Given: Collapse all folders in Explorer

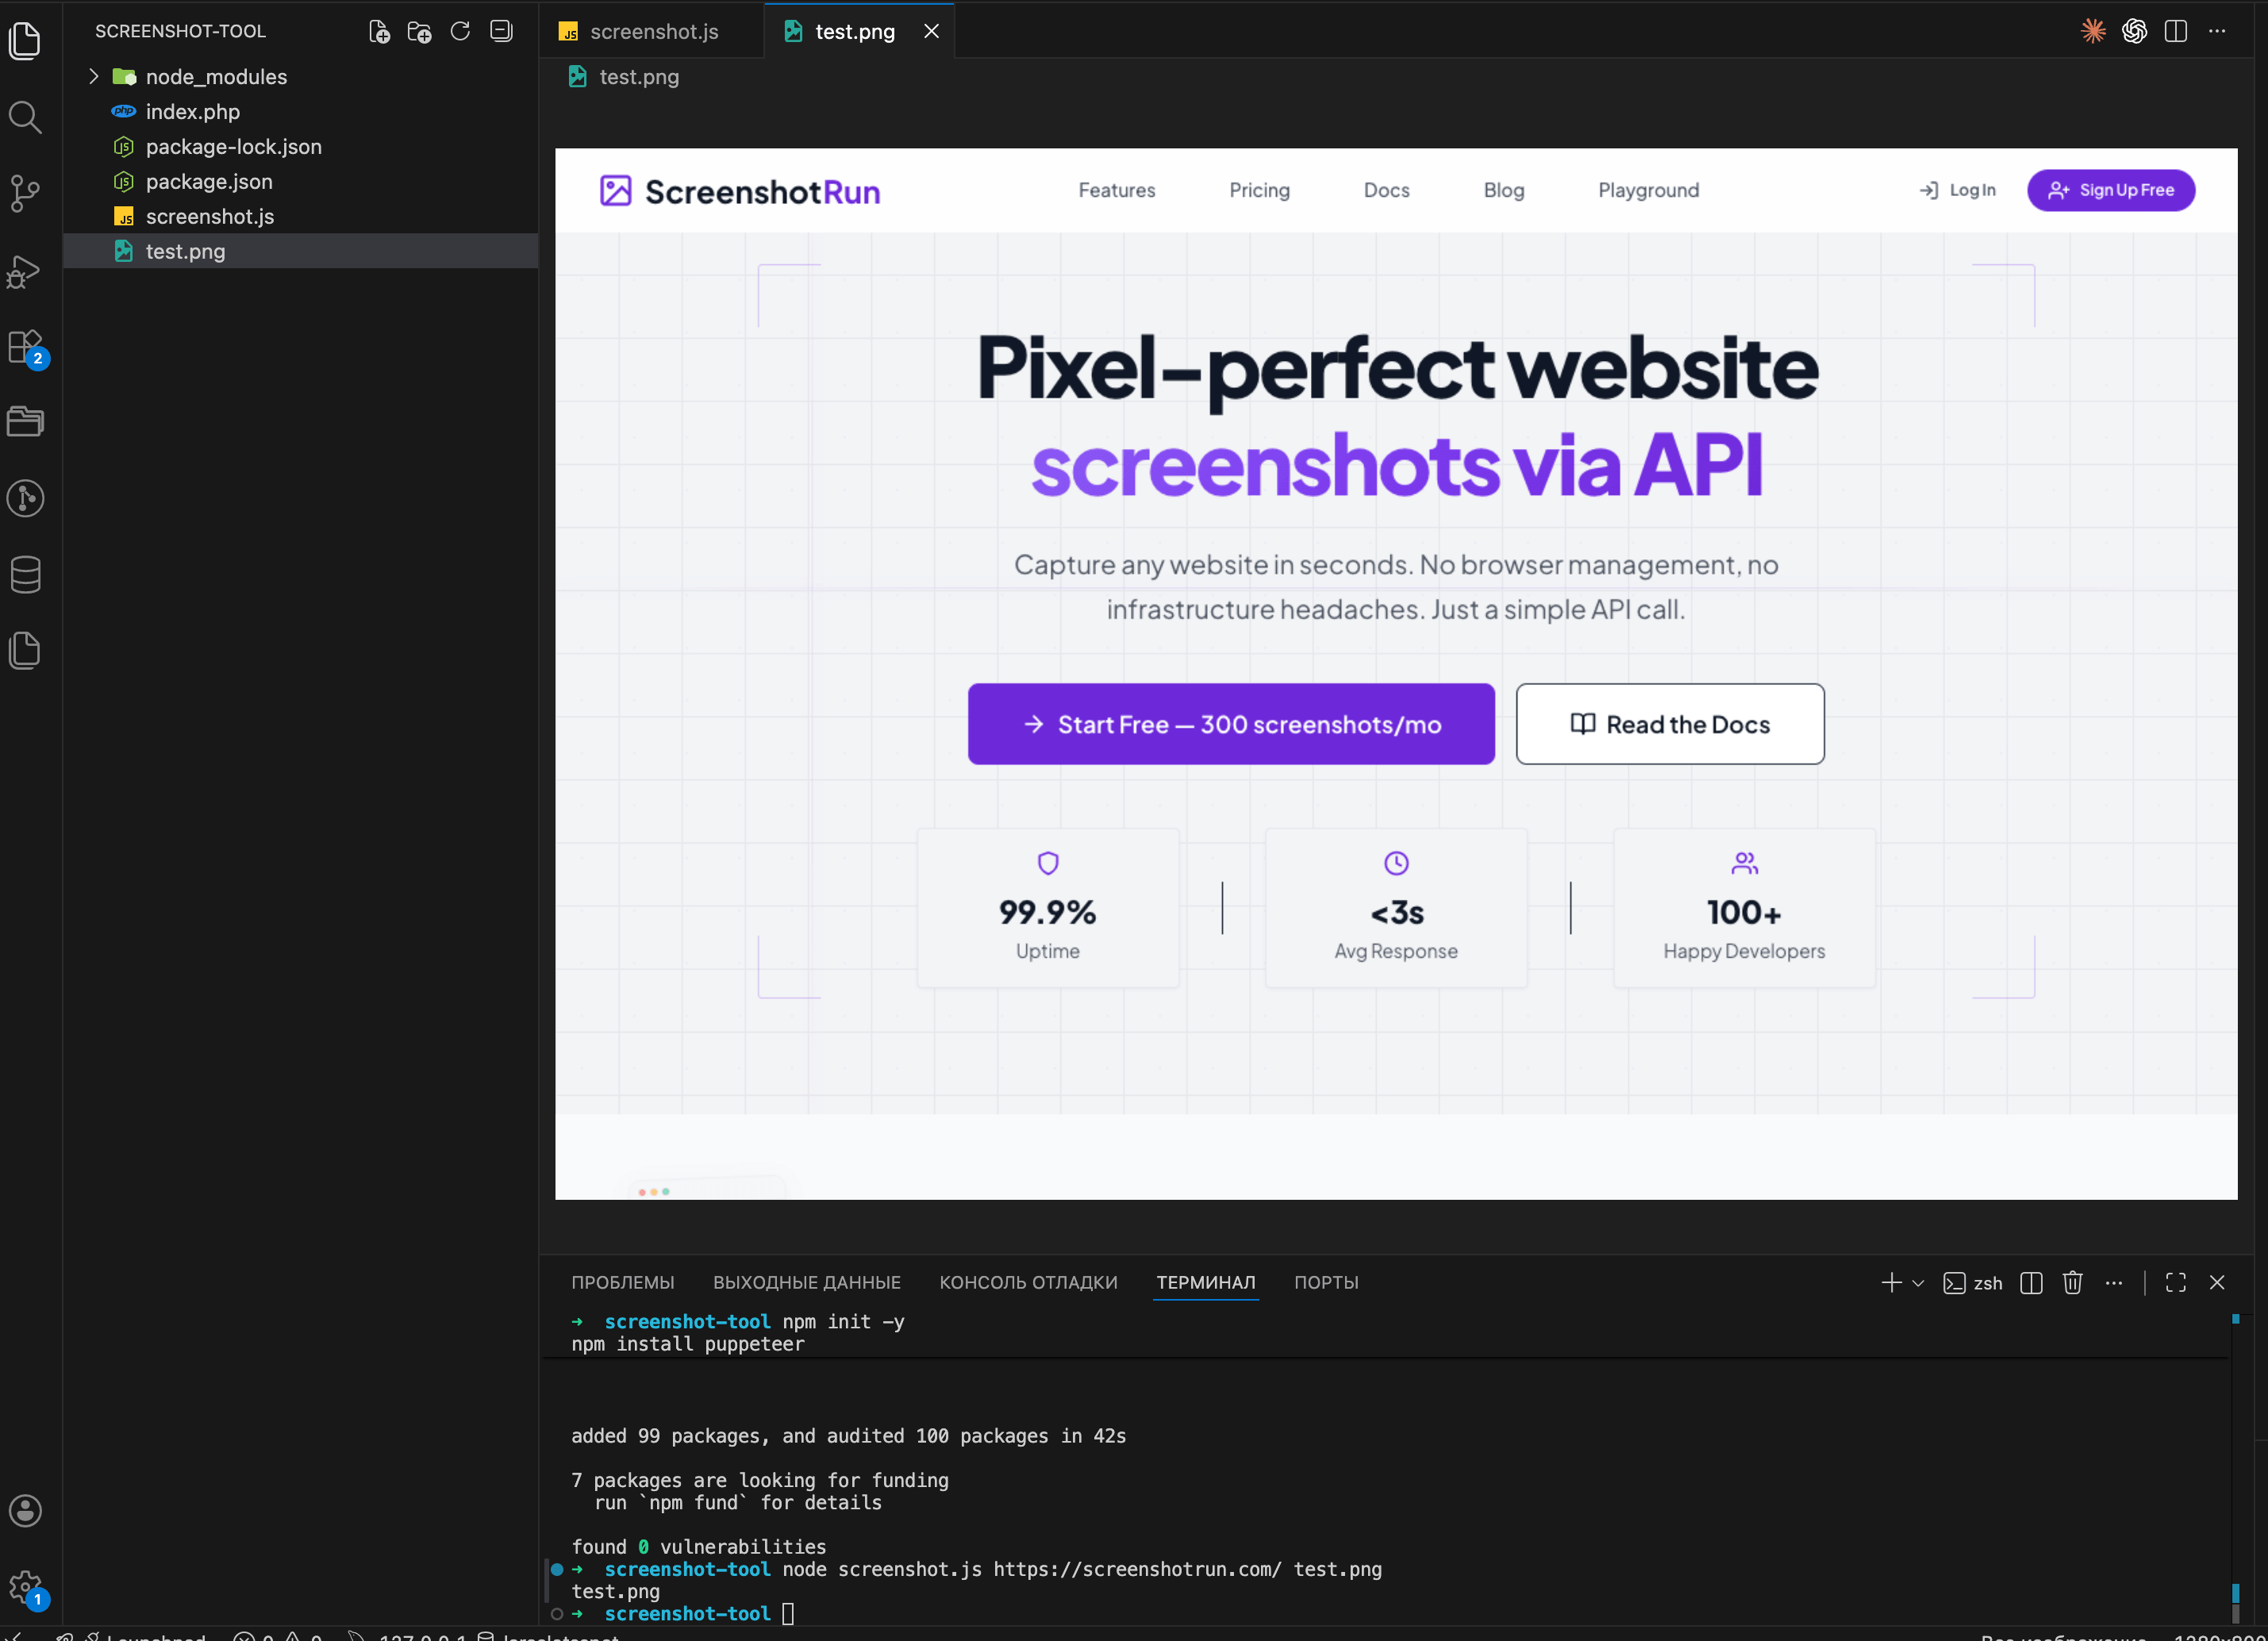Looking at the screenshot, I should [500, 31].
